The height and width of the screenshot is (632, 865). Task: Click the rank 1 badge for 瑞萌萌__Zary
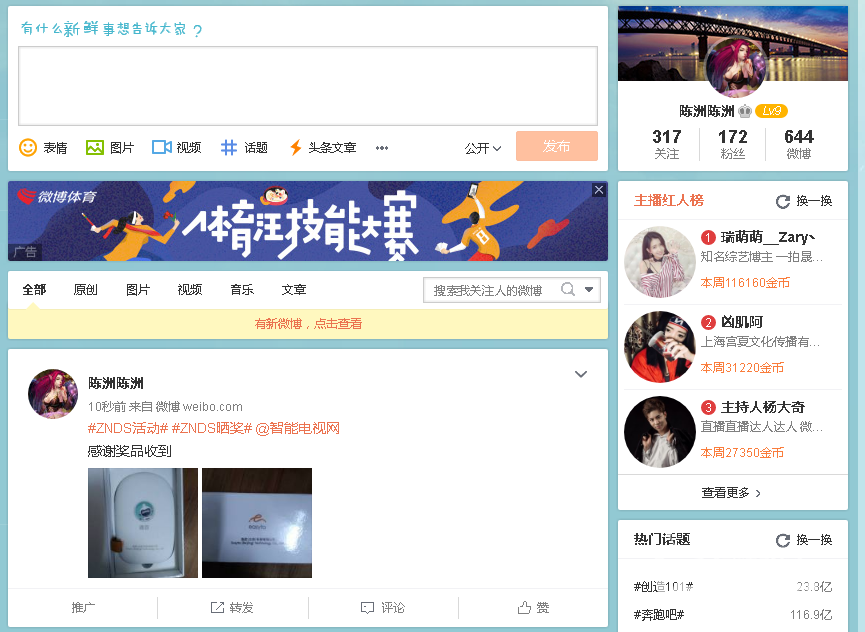pyautogui.click(x=708, y=238)
